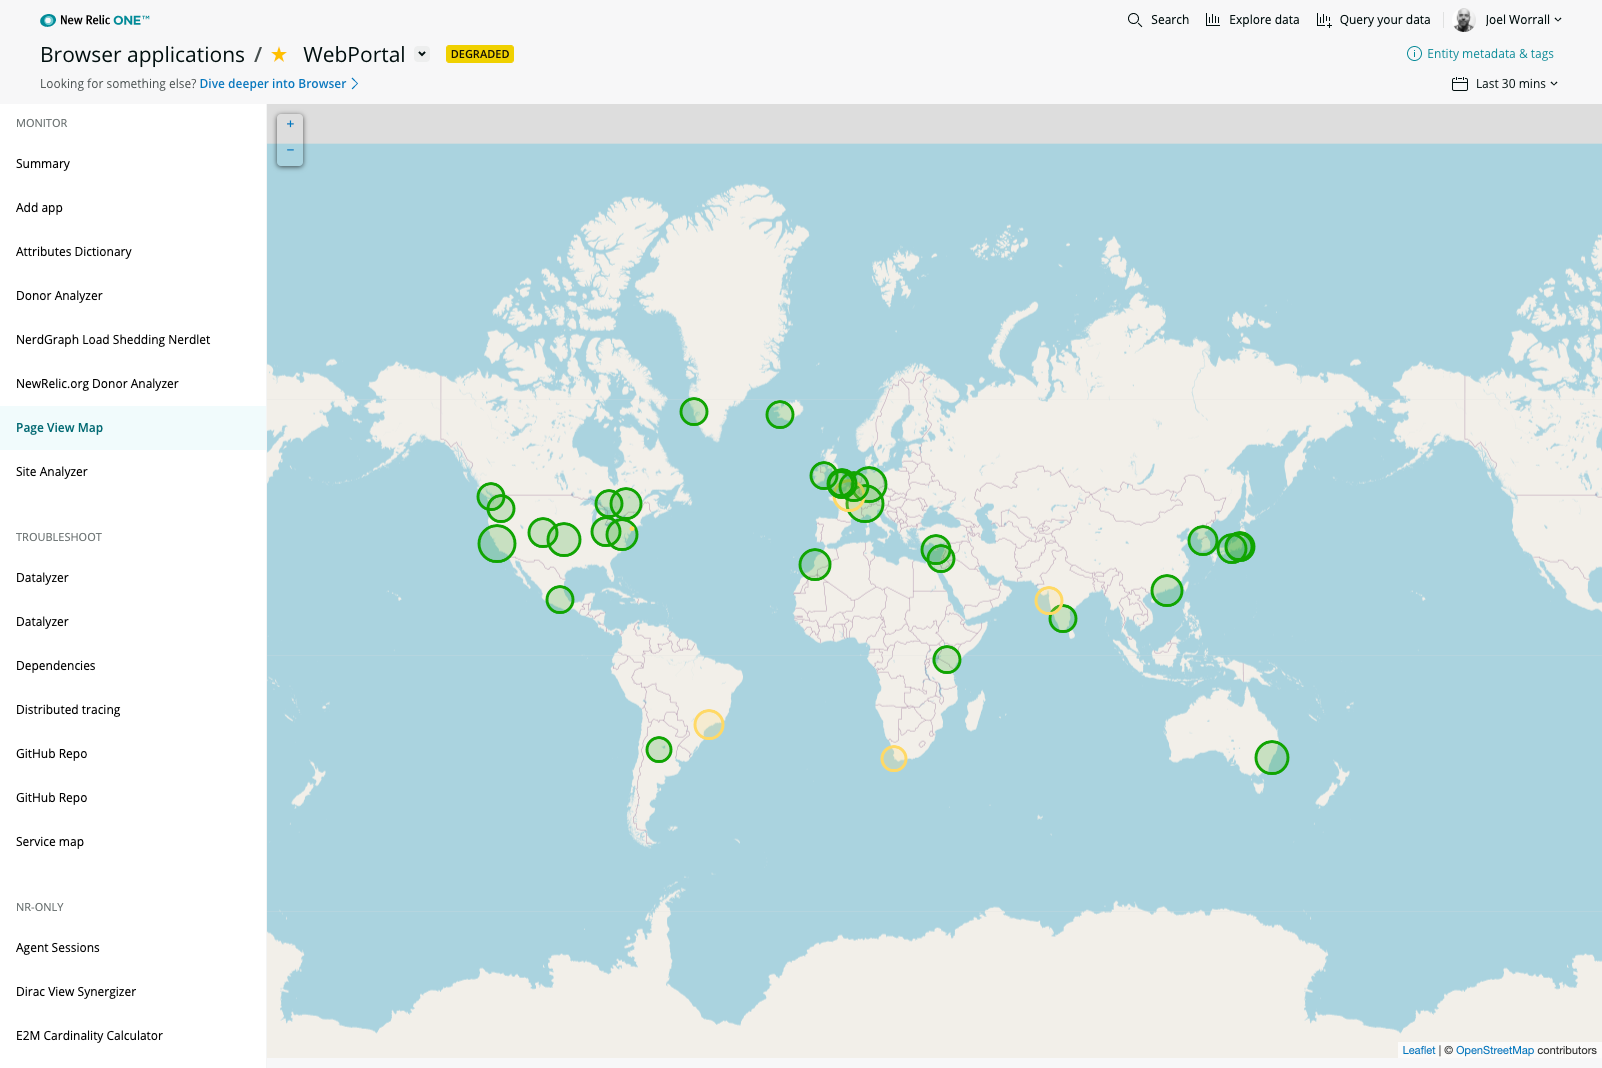Image resolution: width=1602 pixels, height=1068 pixels.
Task: Open the Leaflet attribution link
Action: click(1418, 1050)
